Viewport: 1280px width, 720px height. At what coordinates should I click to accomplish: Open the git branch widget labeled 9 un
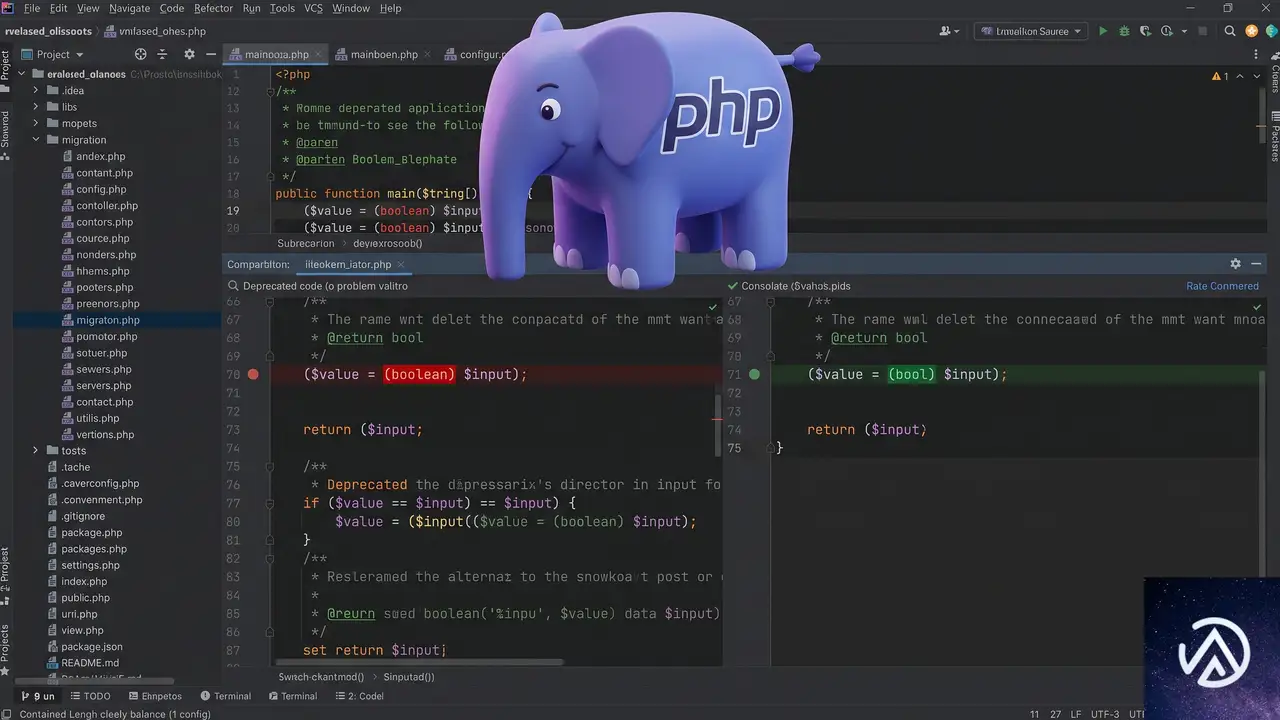click(x=38, y=696)
